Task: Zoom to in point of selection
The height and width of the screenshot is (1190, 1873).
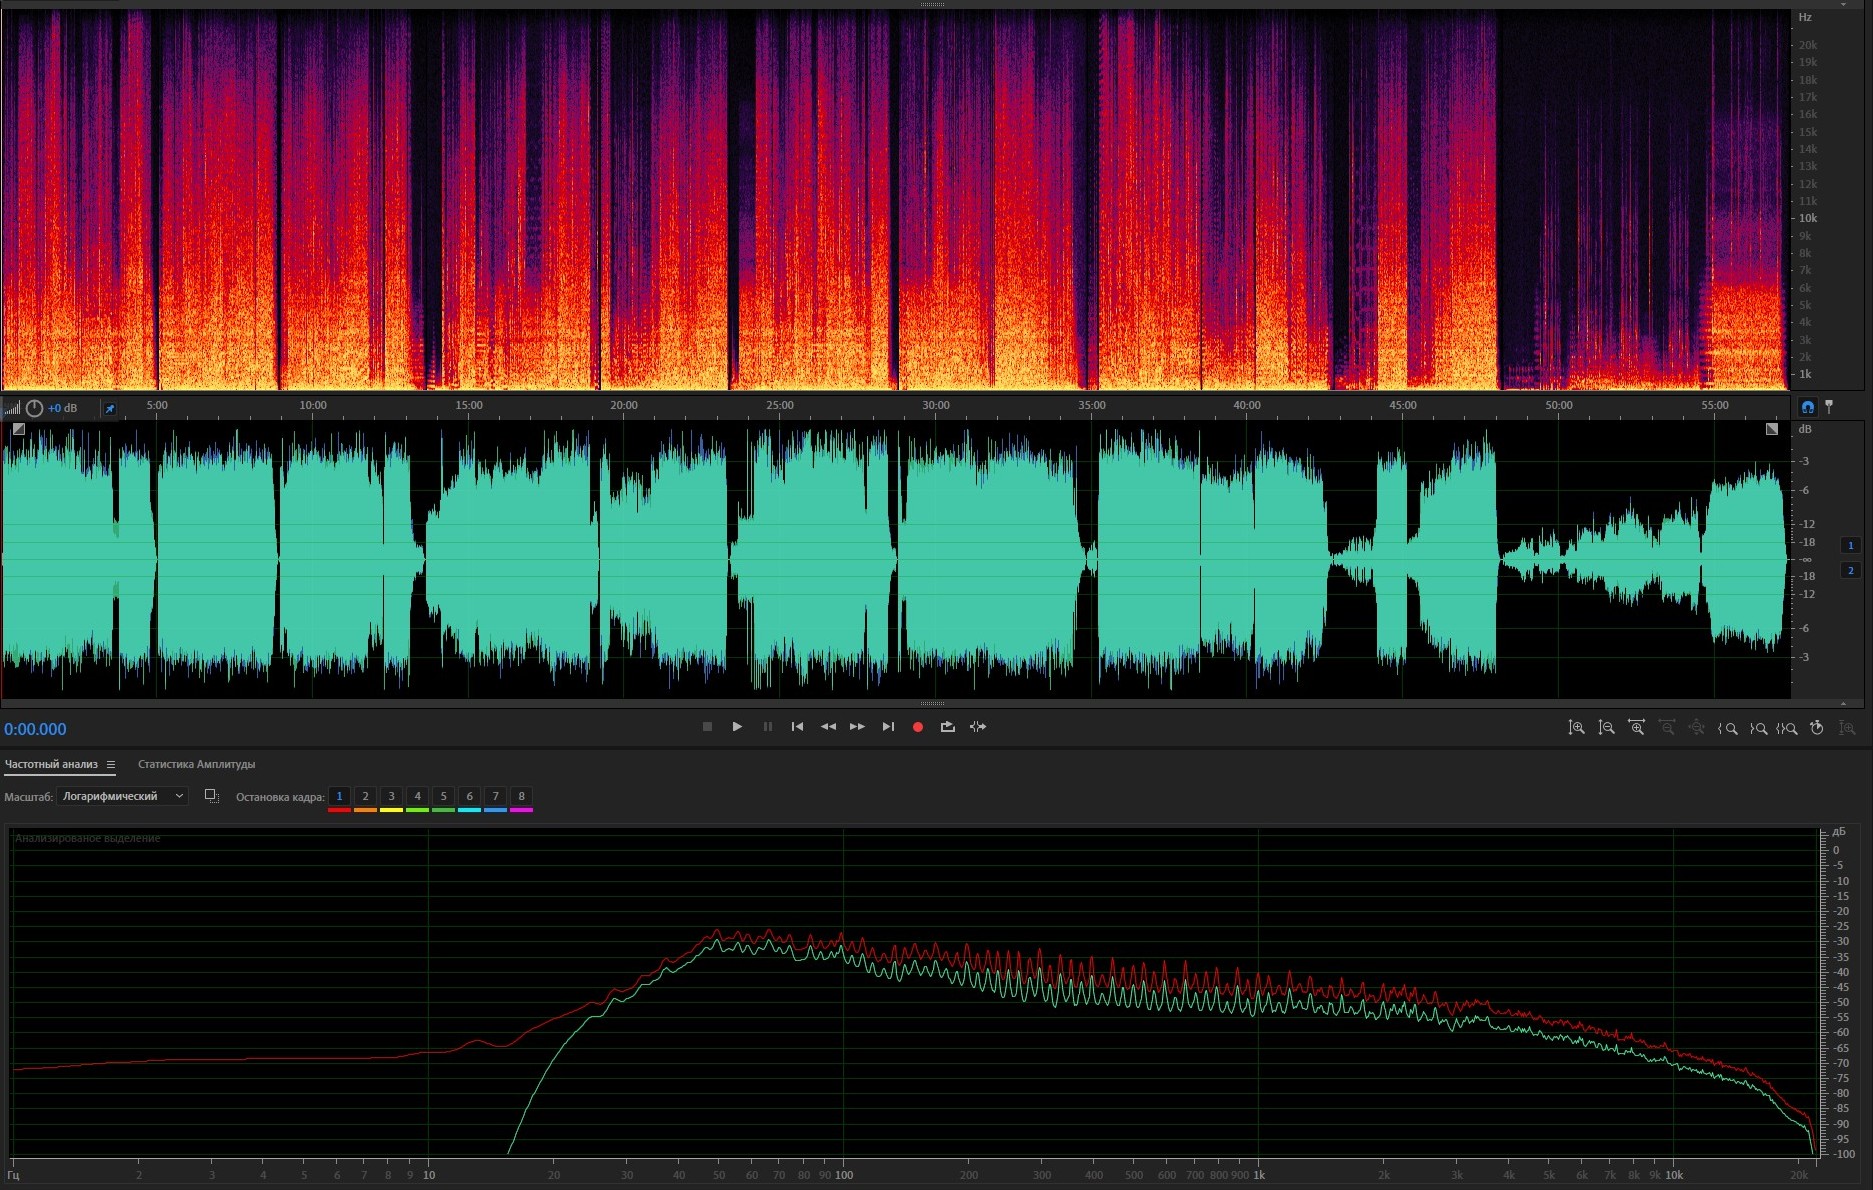Action: [1727, 728]
